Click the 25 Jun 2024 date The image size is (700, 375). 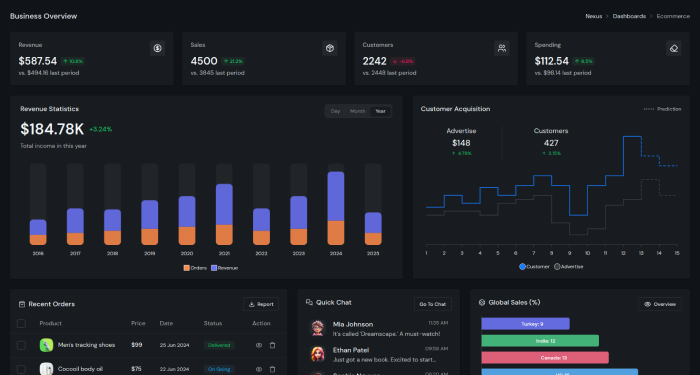[174, 345]
